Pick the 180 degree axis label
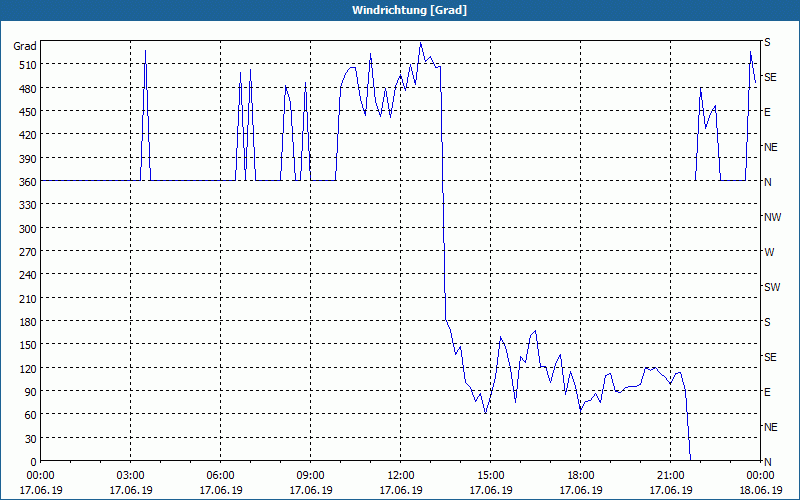This screenshot has height=500, width=800. click(28, 321)
